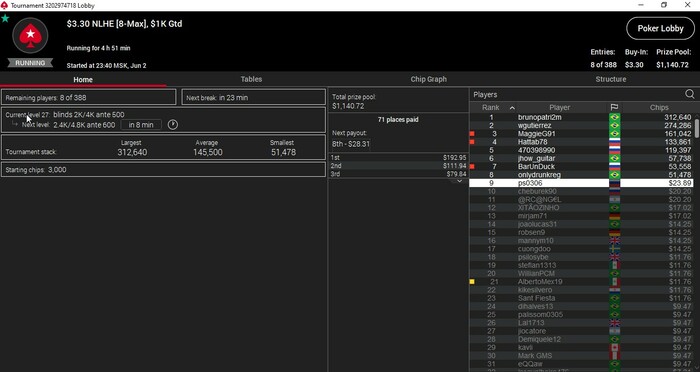
Task: Open the player search magnifier icon
Action: 690,94
